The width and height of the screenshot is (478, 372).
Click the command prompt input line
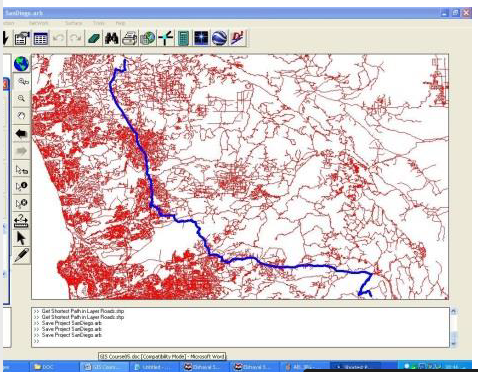(240, 341)
